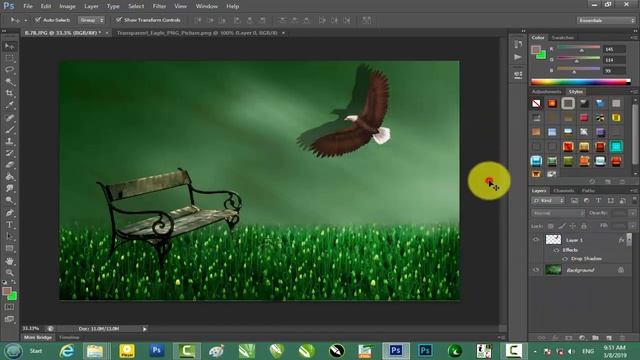Switch to the Adjustments tab

tap(547, 91)
